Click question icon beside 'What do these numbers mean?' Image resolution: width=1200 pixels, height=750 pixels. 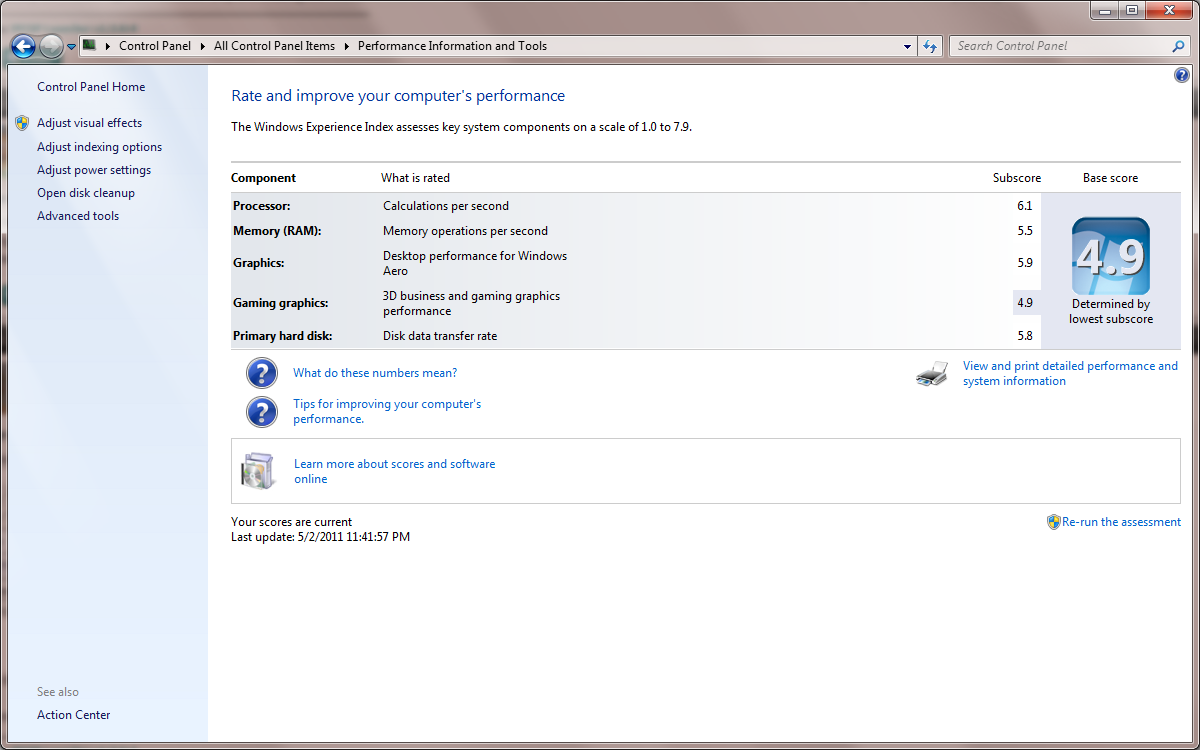[x=262, y=373]
